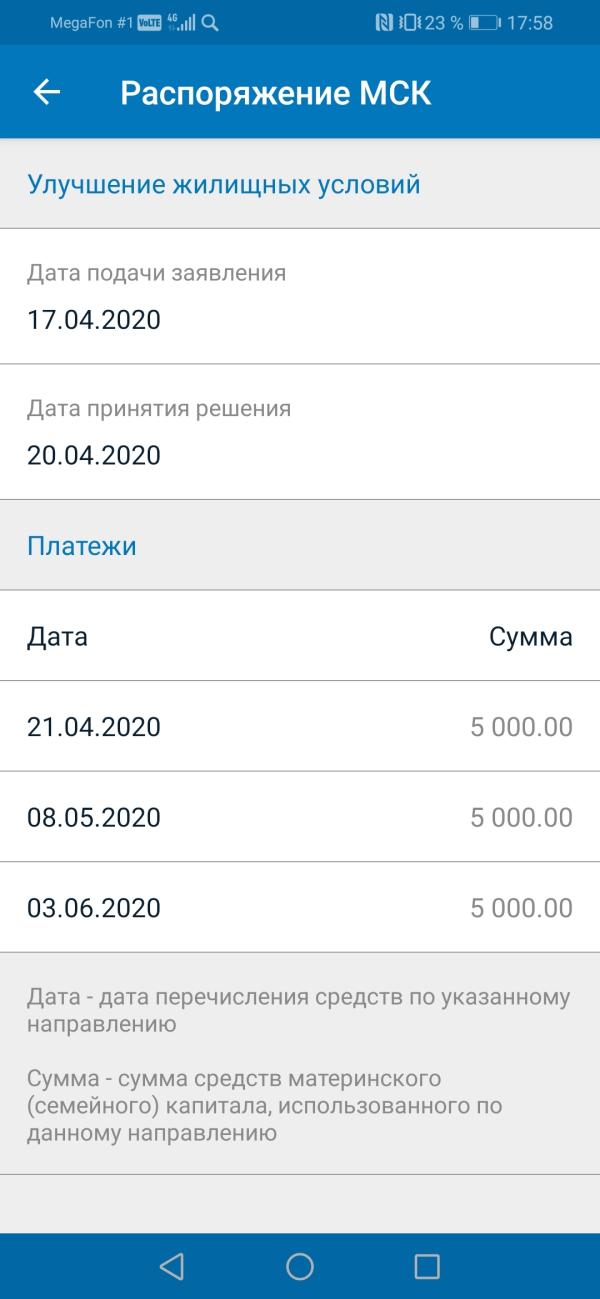The width and height of the screenshot is (600, 1299).
Task: Tap Android Back navigation triangle
Action: coord(171,1266)
